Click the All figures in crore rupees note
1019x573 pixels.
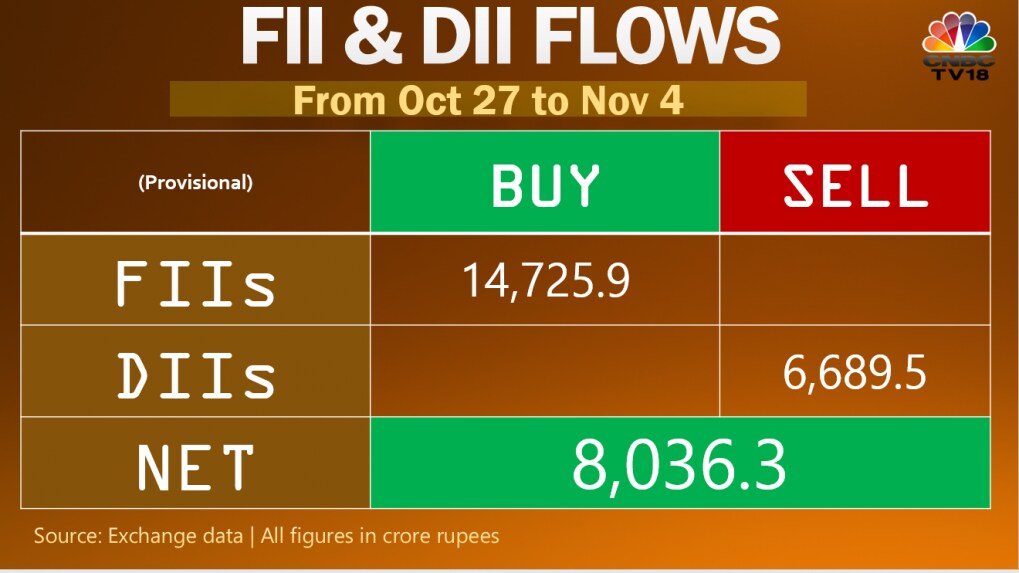point(380,536)
